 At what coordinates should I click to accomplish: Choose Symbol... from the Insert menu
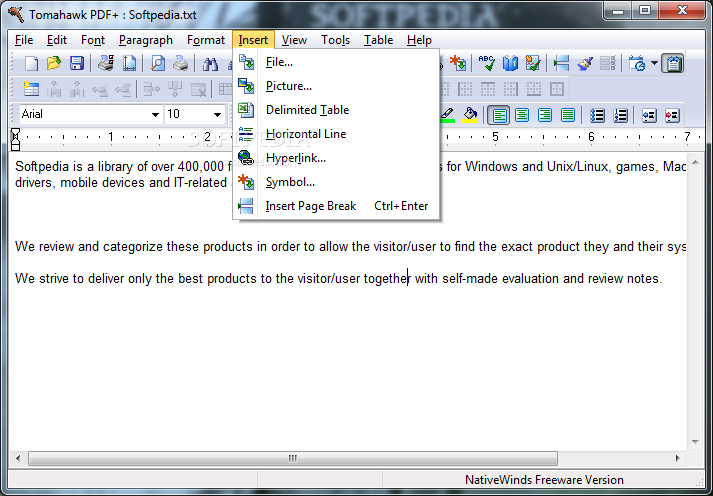click(x=336, y=182)
